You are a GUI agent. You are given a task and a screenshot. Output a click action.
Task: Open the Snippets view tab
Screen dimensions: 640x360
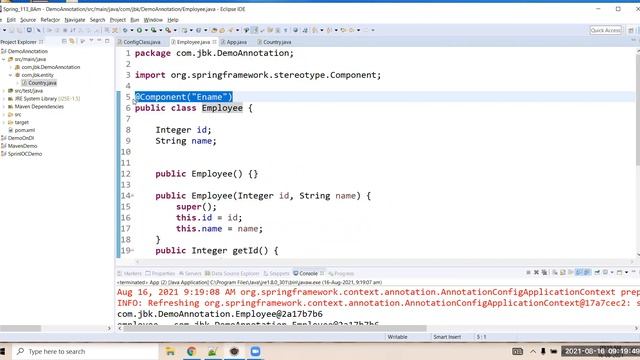[277, 273]
